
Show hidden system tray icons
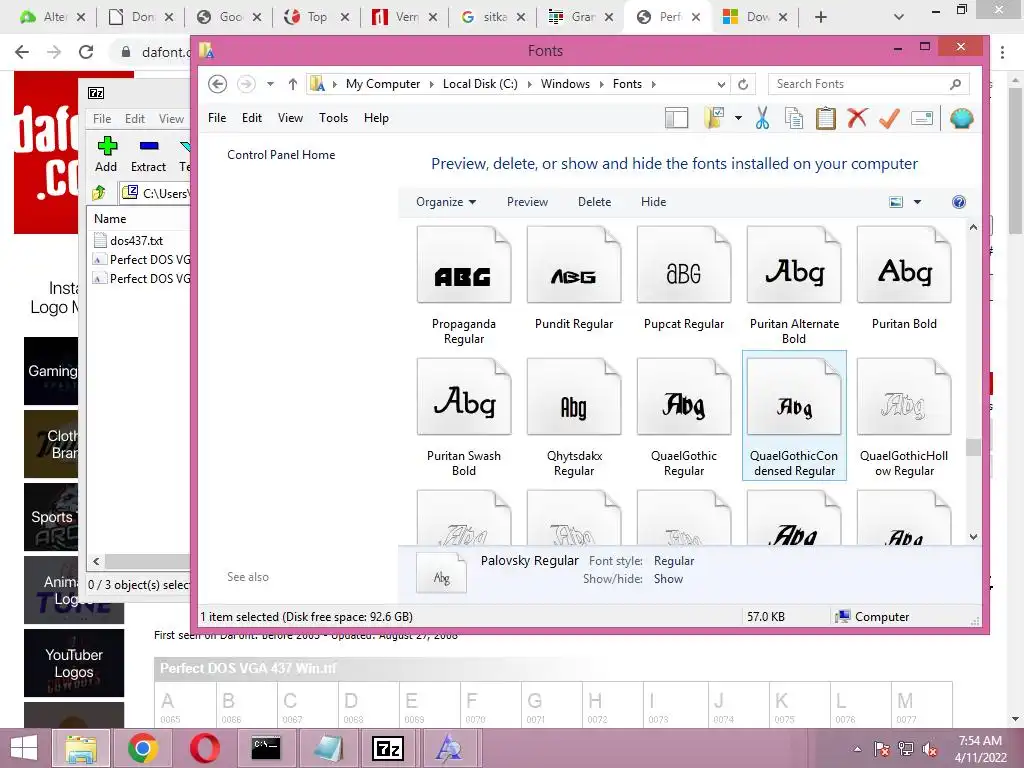[857, 749]
